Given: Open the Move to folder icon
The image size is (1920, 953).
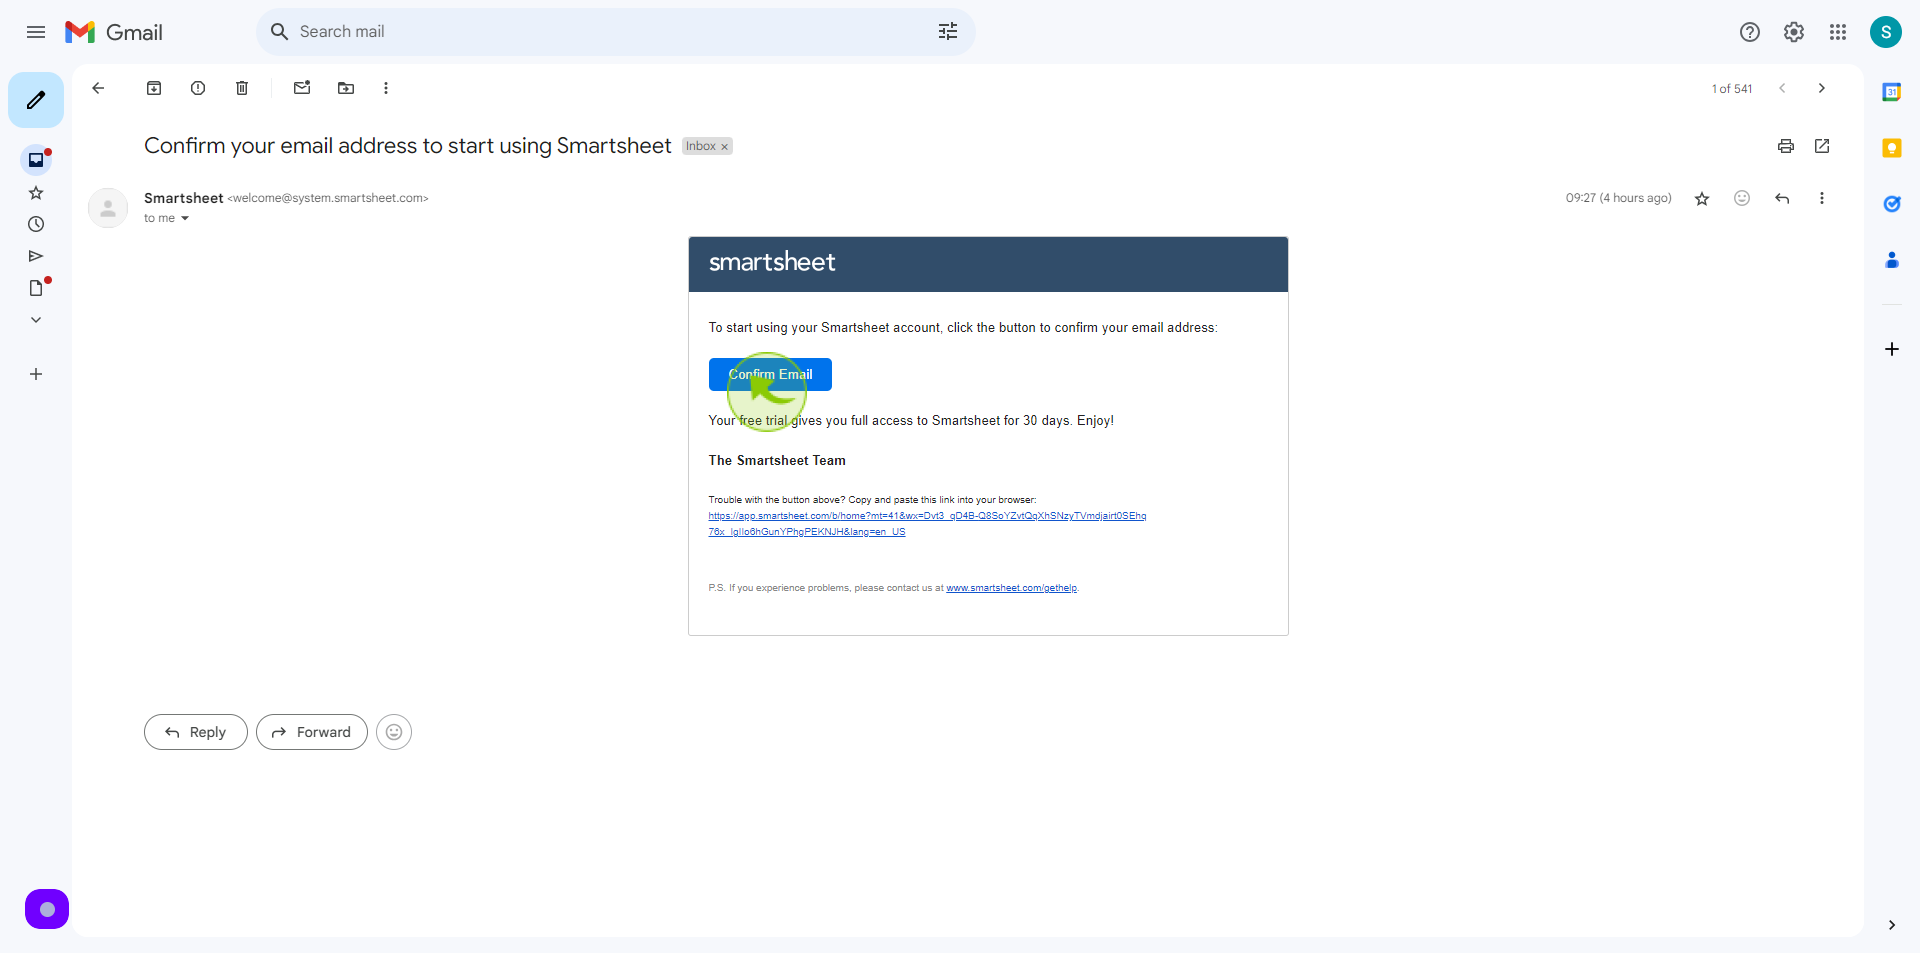Looking at the screenshot, I should click(x=346, y=88).
